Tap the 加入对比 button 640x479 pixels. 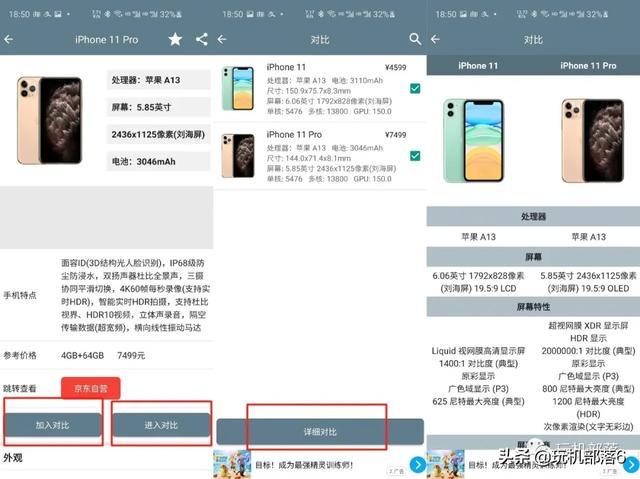coord(53,425)
